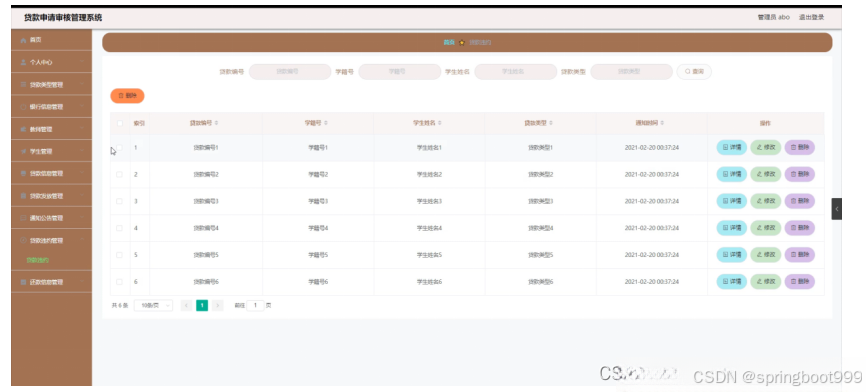Click 修改 for row 3
Viewport: 866px width, 392px height.
coord(765,201)
